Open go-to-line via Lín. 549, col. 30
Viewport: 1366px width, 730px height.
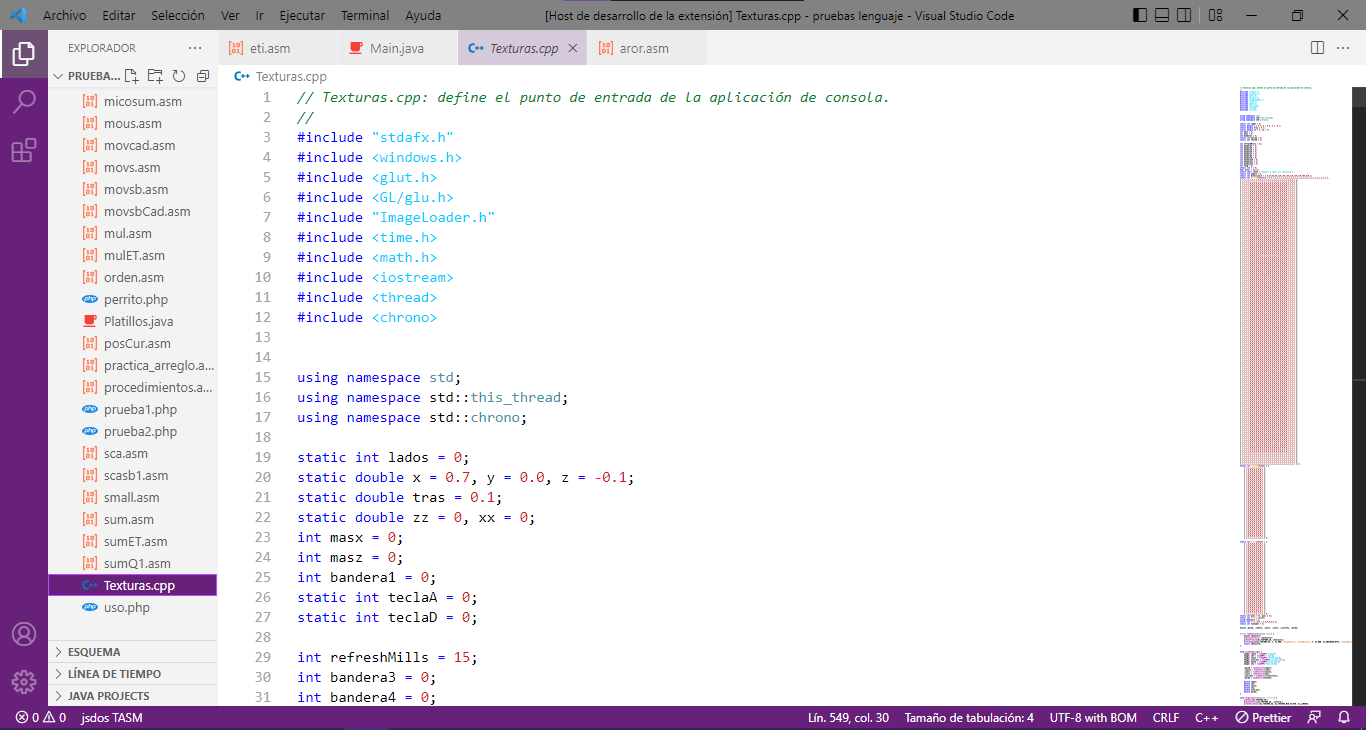[847, 717]
